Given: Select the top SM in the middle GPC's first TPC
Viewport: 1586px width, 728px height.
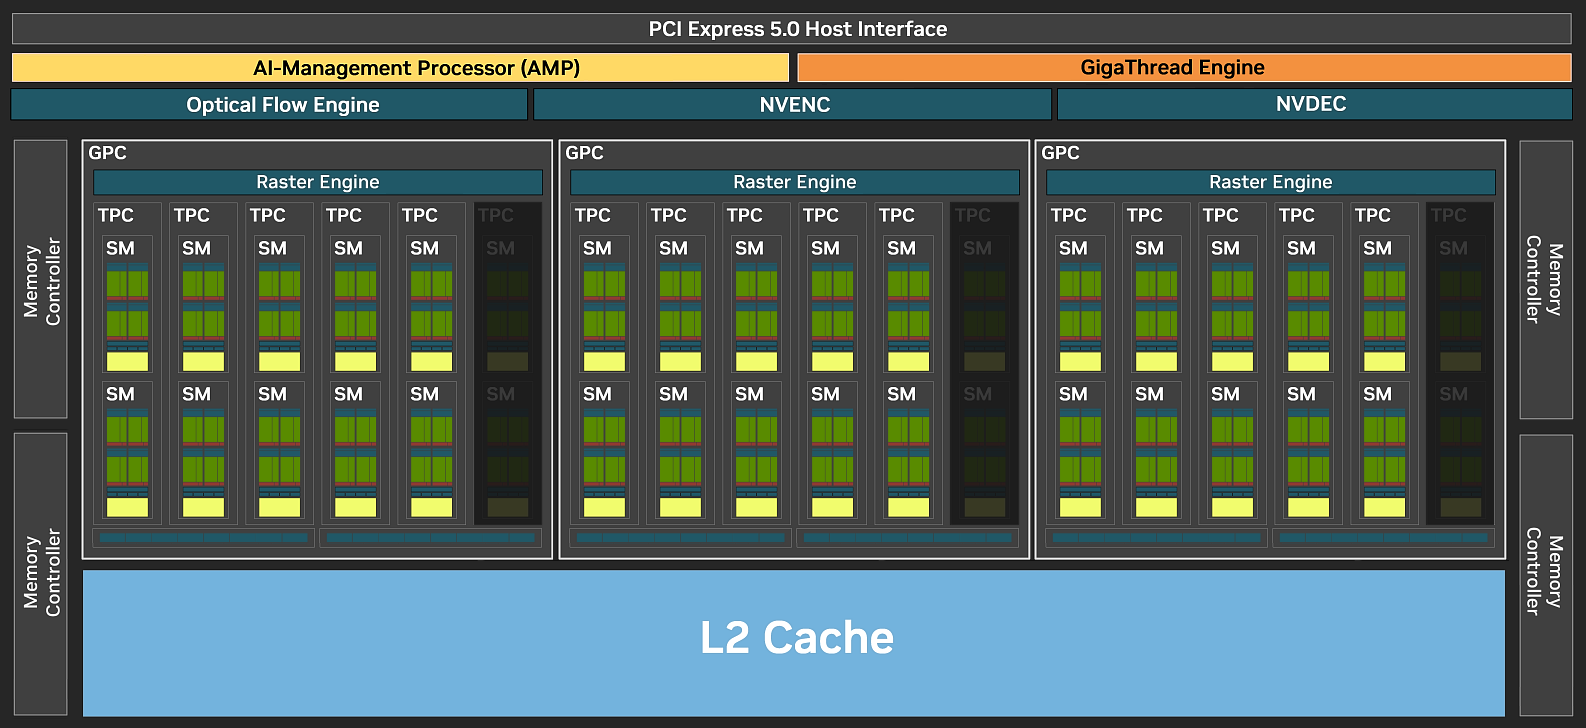Looking at the screenshot, I should pos(604,305).
